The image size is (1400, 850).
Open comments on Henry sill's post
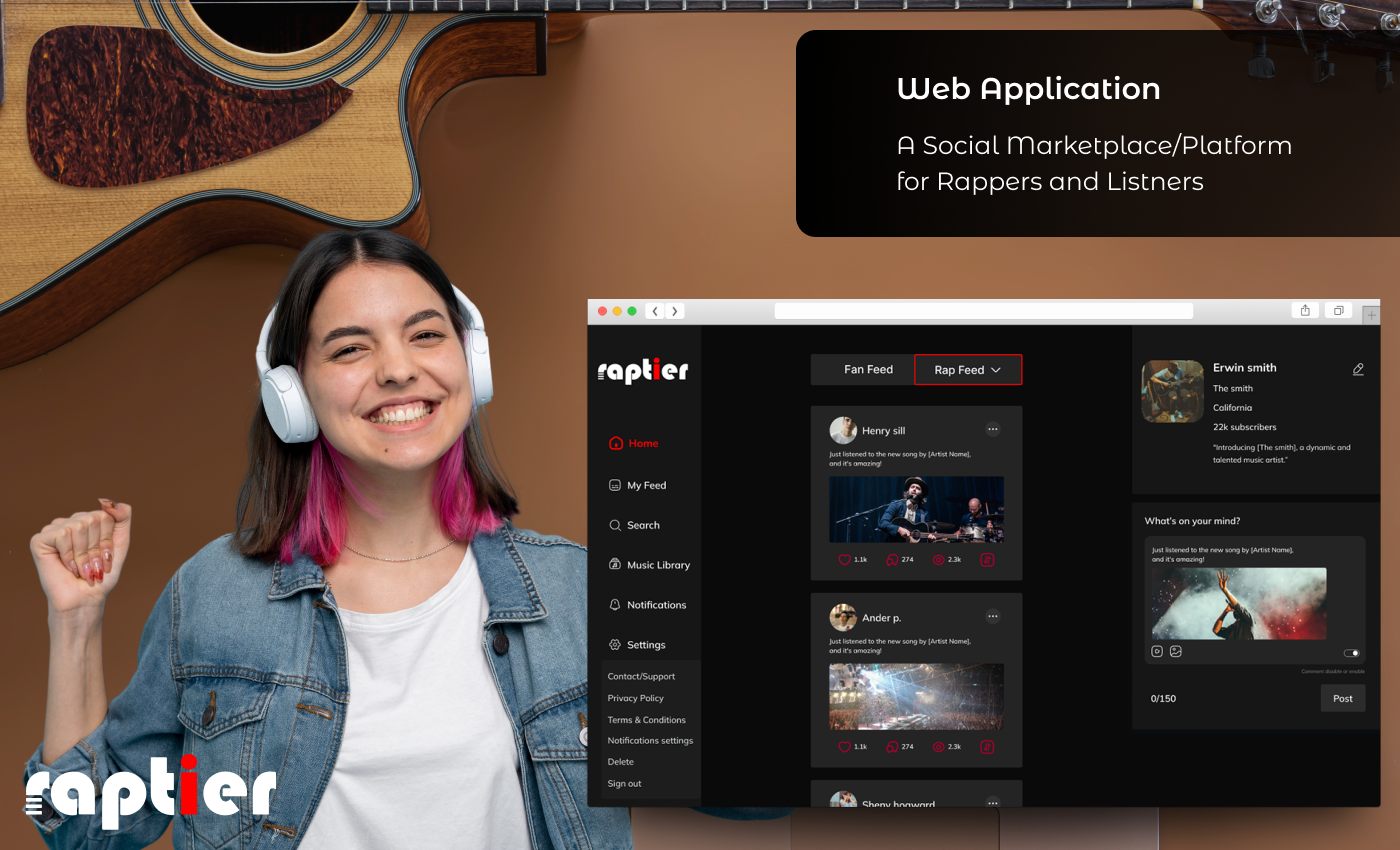pyautogui.click(x=892, y=559)
